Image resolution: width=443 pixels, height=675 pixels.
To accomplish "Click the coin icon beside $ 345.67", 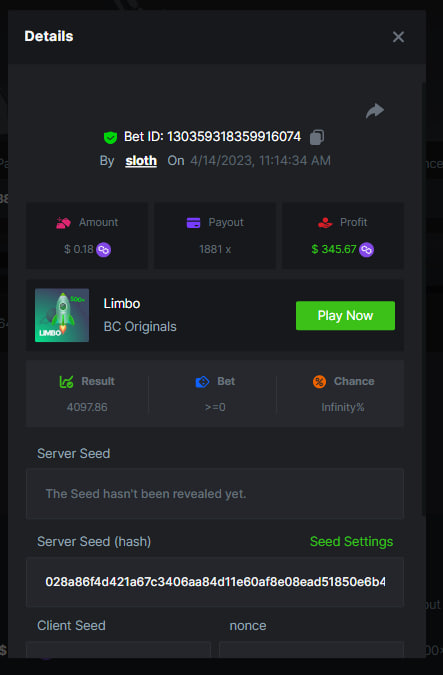I will coord(366,250).
